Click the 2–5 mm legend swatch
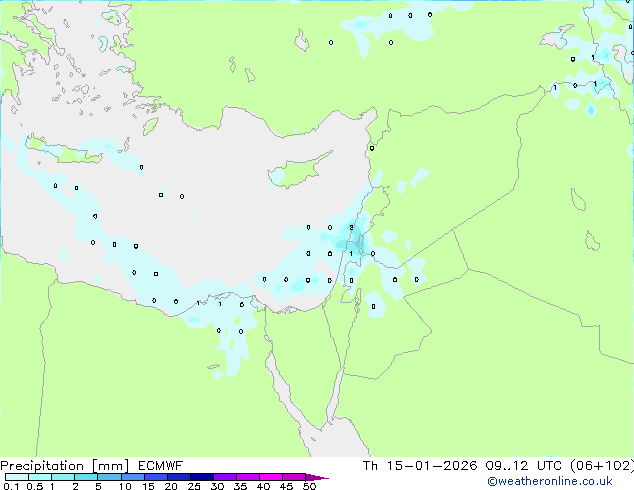Screen dimensions: 634x490 [86, 477]
